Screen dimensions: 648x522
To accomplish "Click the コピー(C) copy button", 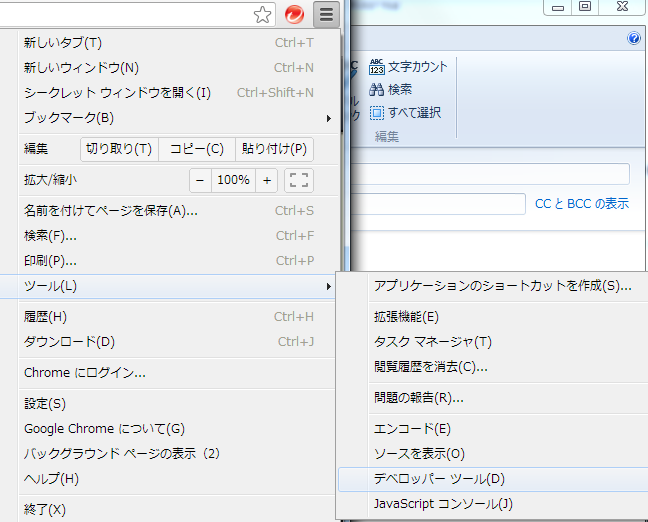I will pos(197,149).
